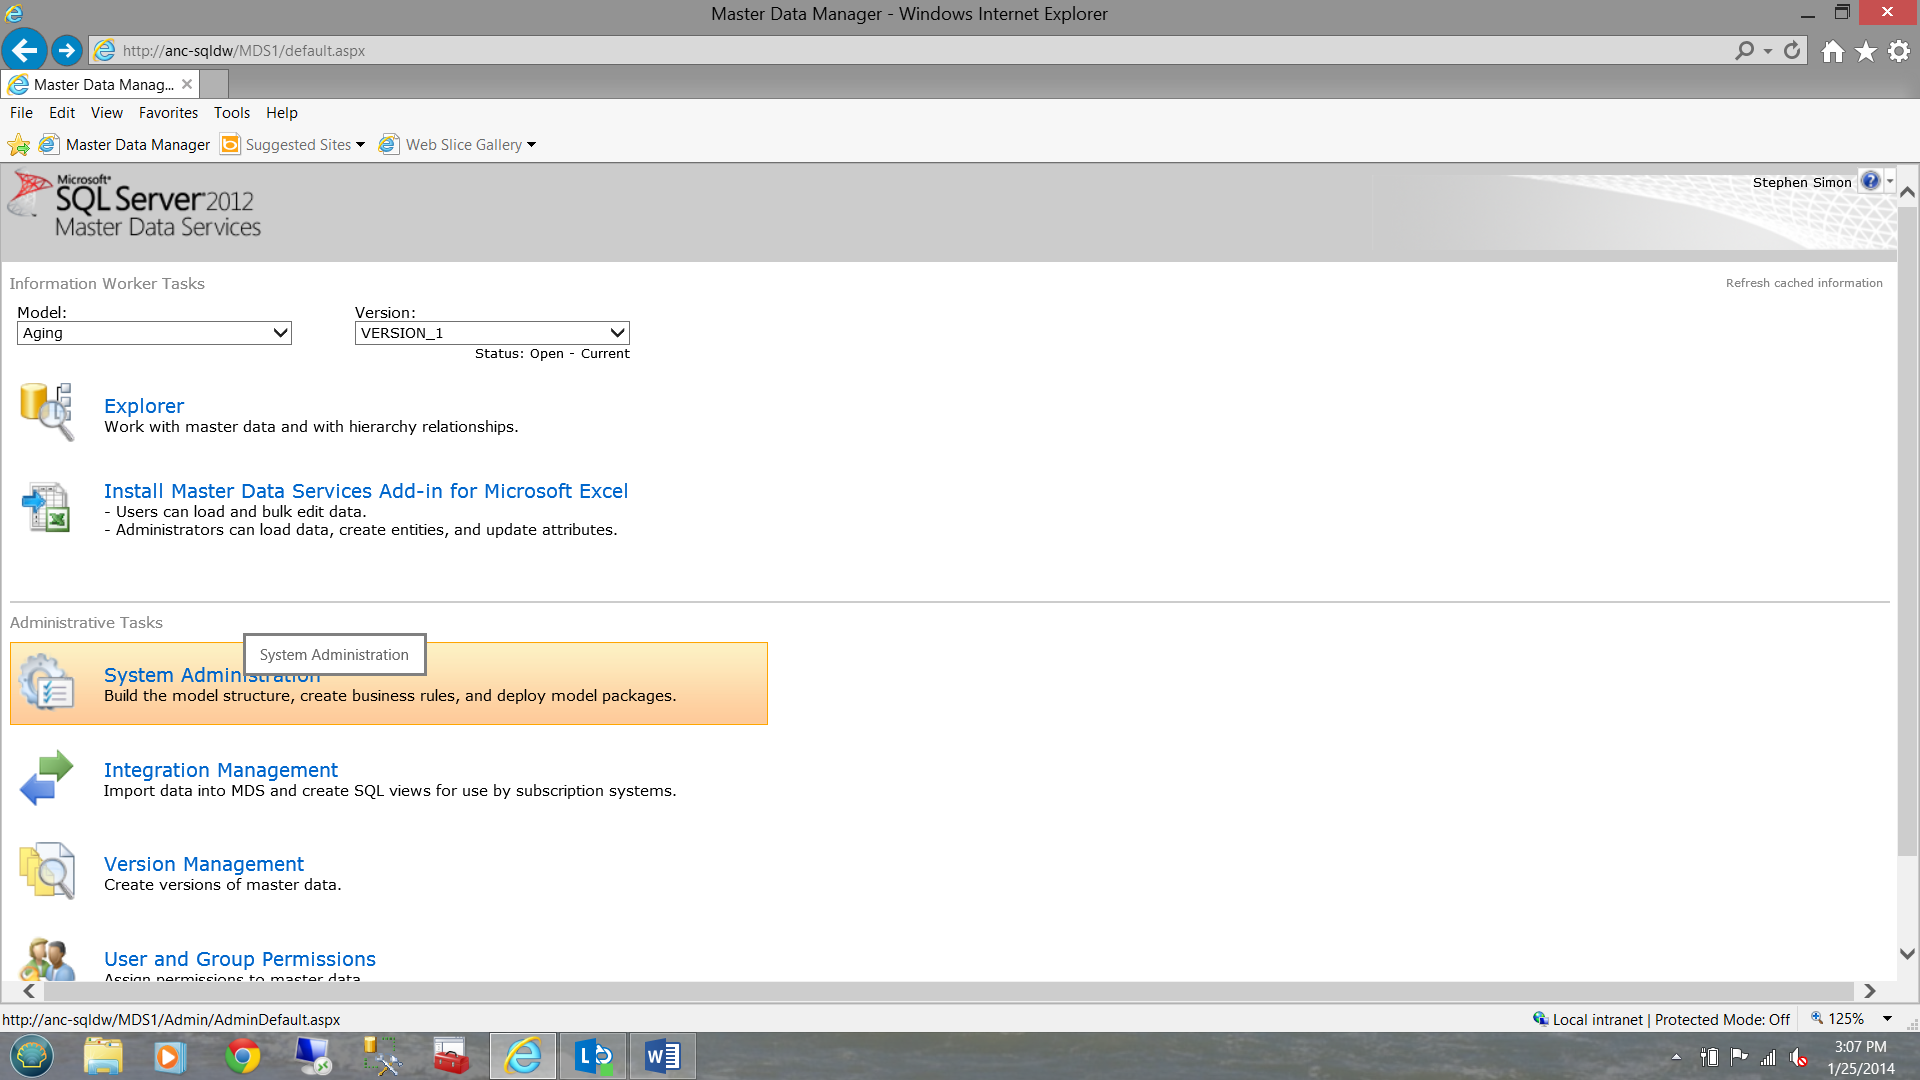
Task: Click the help question mark icon
Action: click(x=1870, y=181)
